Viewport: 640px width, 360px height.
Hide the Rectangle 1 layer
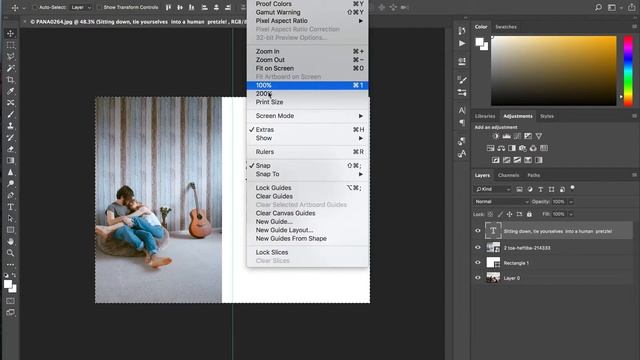coord(478,262)
